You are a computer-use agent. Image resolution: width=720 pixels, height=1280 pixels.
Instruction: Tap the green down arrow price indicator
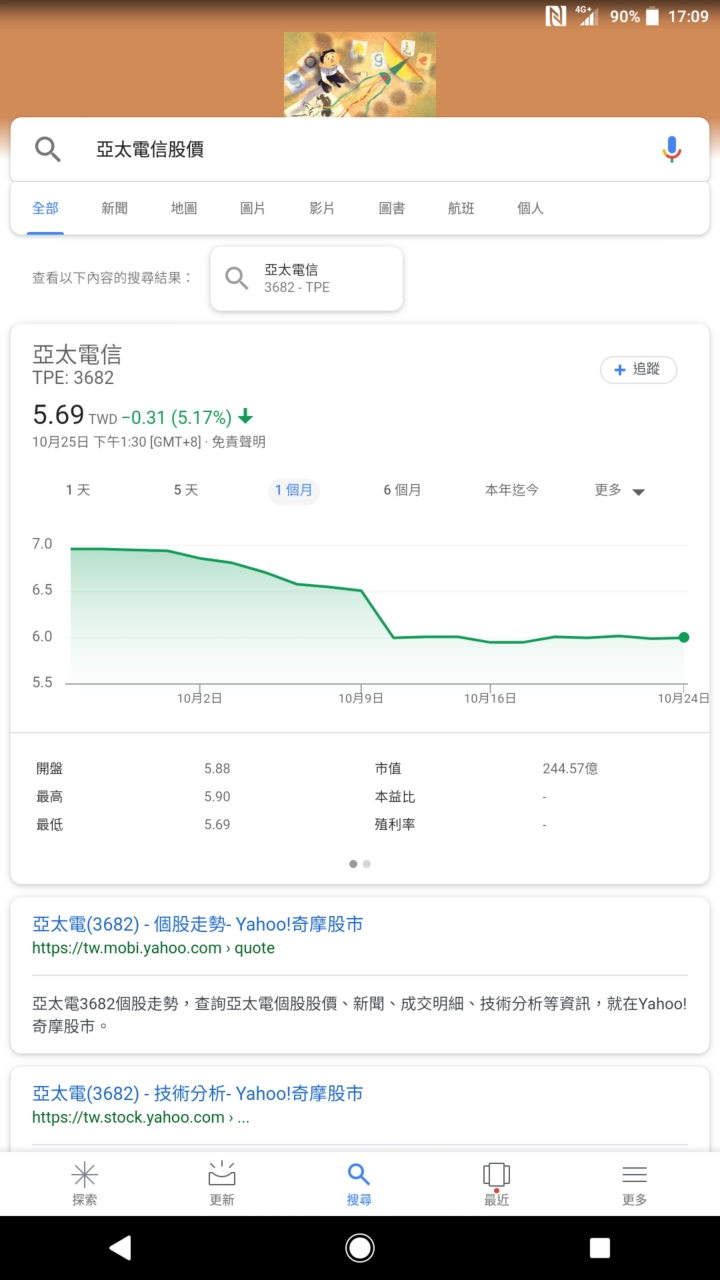[246, 417]
